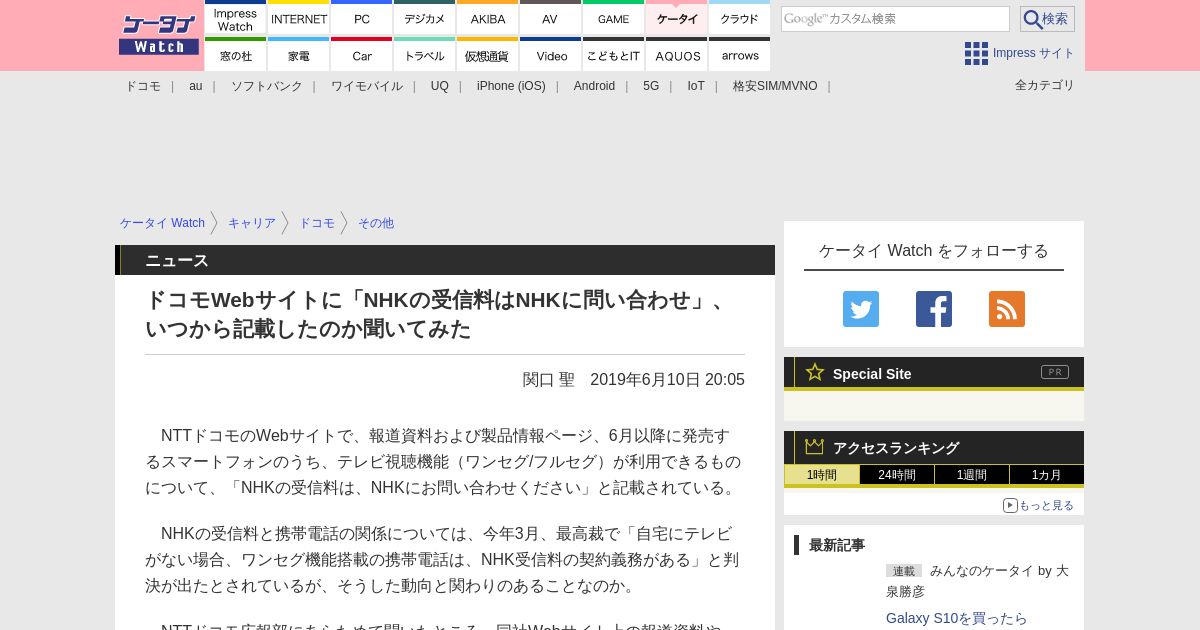
Task: Open the GAME Watch tab
Action: point(613,19)
